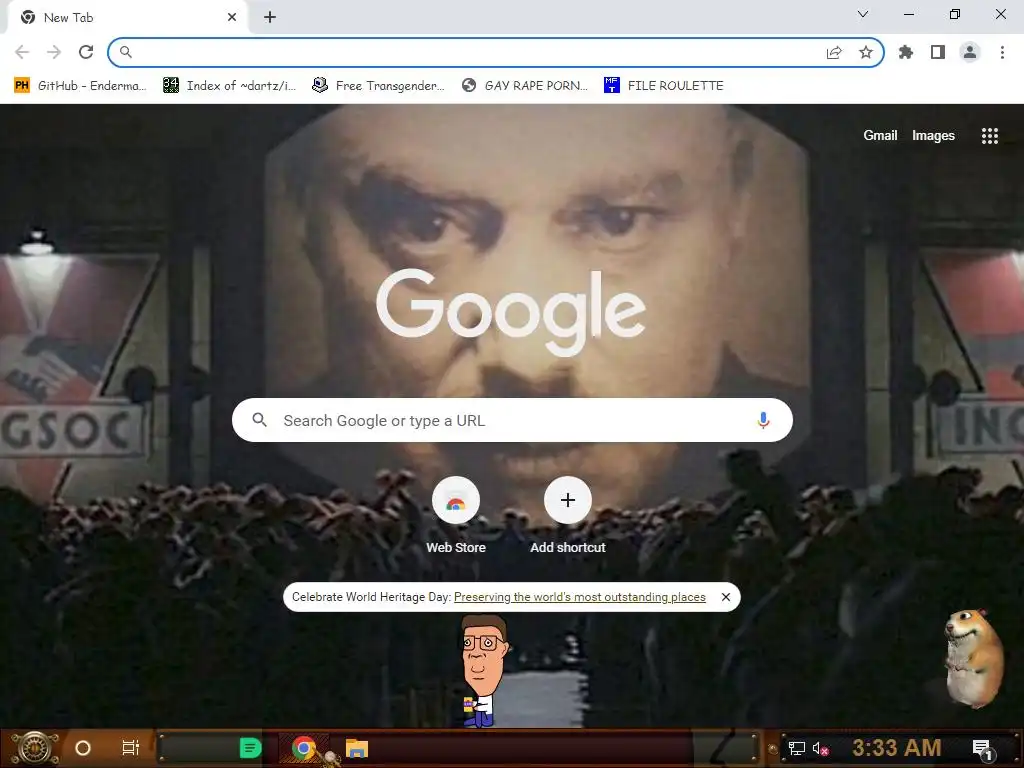
Task: Dismiss the World Heritage Day banner
Action: point(726,597)
